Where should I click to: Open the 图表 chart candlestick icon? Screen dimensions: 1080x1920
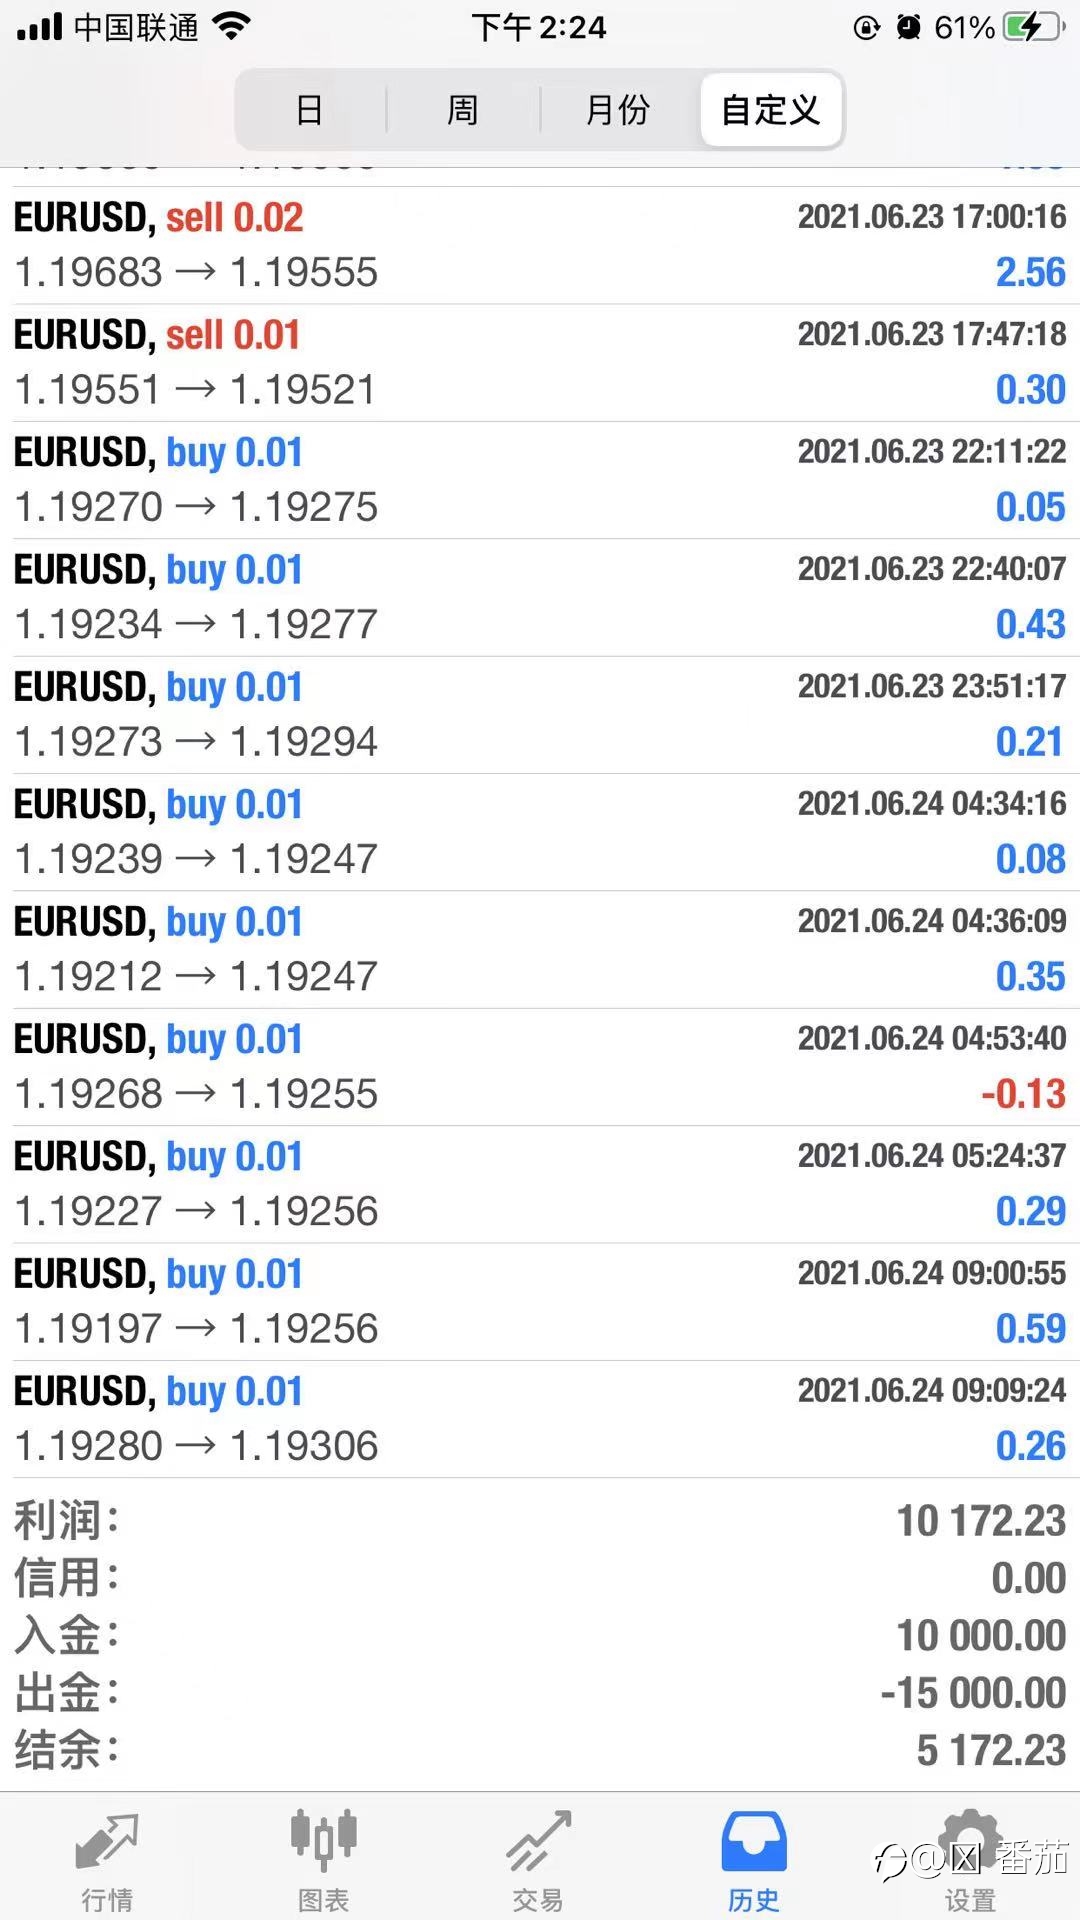323,1839
